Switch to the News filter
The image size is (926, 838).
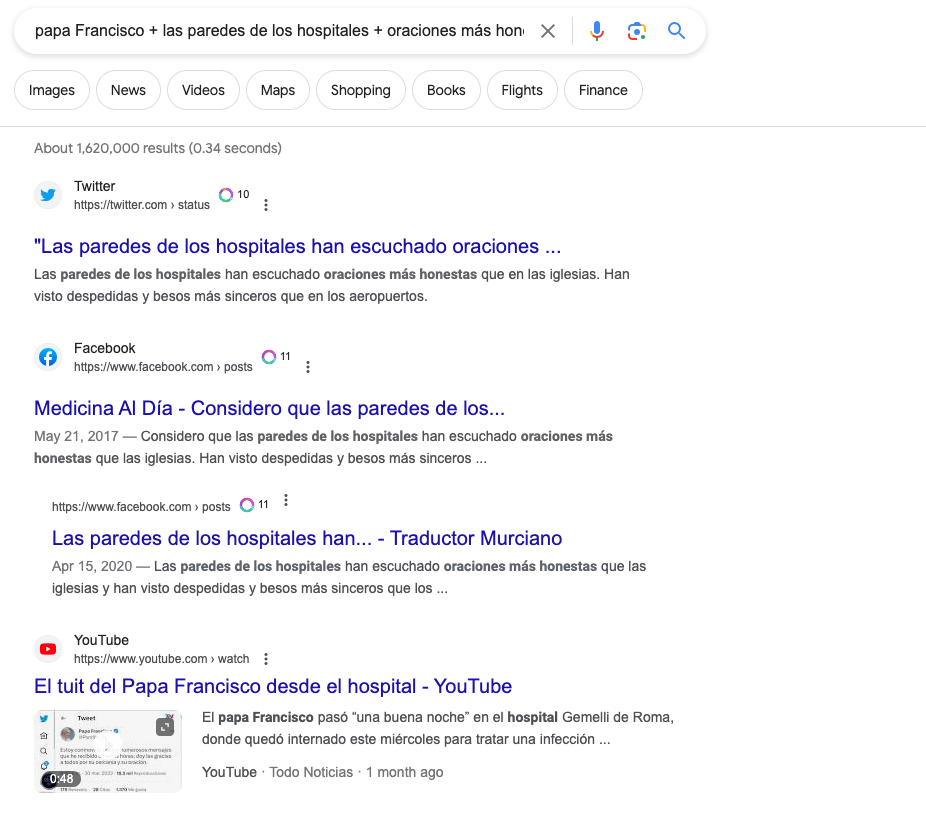click(x=128, y=90)
